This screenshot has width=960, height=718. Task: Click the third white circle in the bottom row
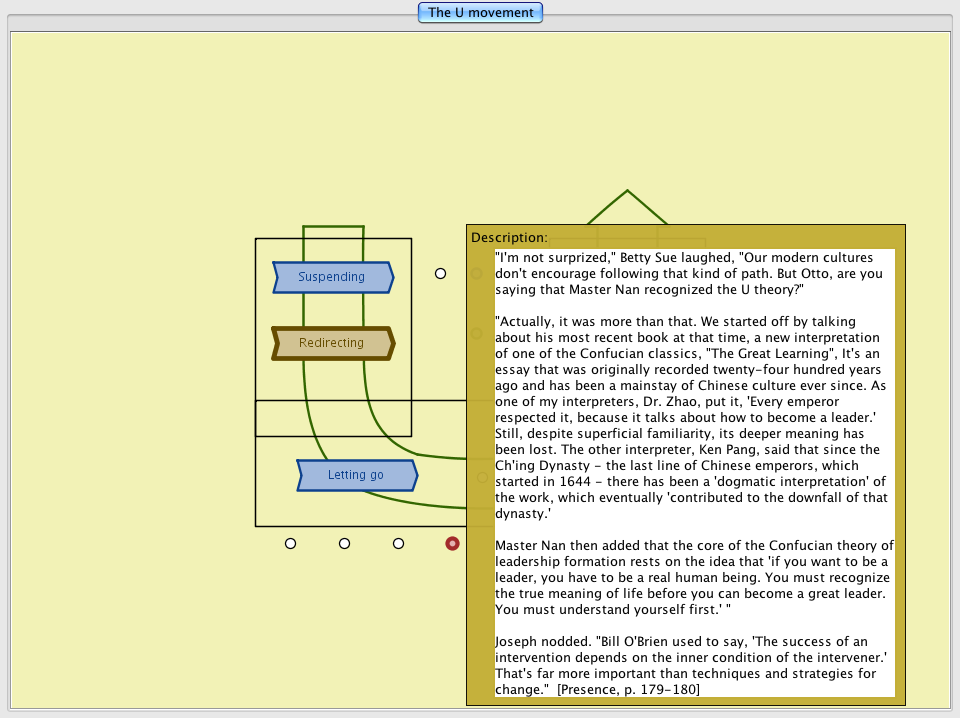398,543
